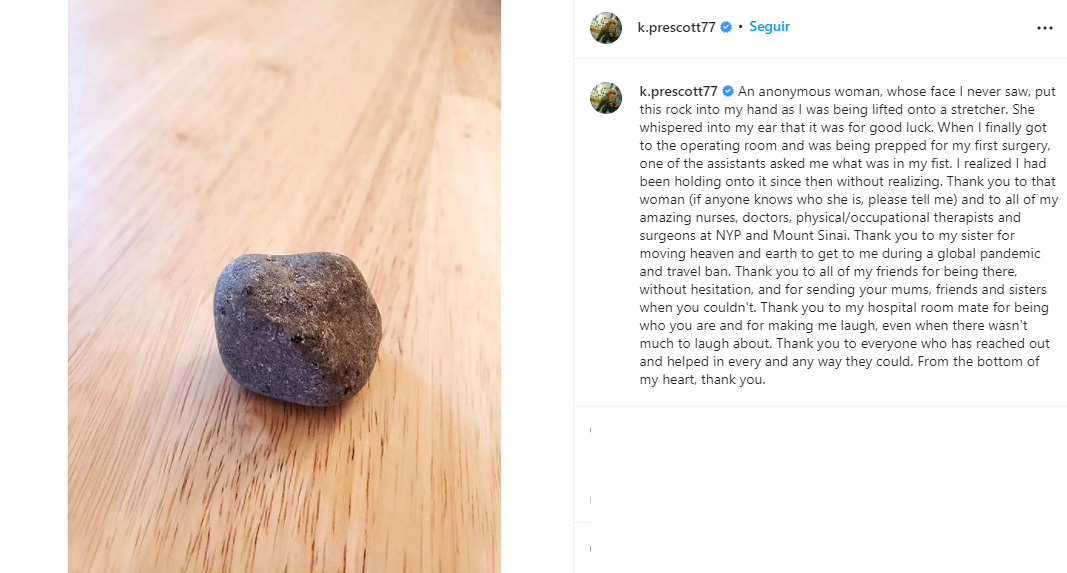Open the k.prescott77 username link in header

coord(676,27)
